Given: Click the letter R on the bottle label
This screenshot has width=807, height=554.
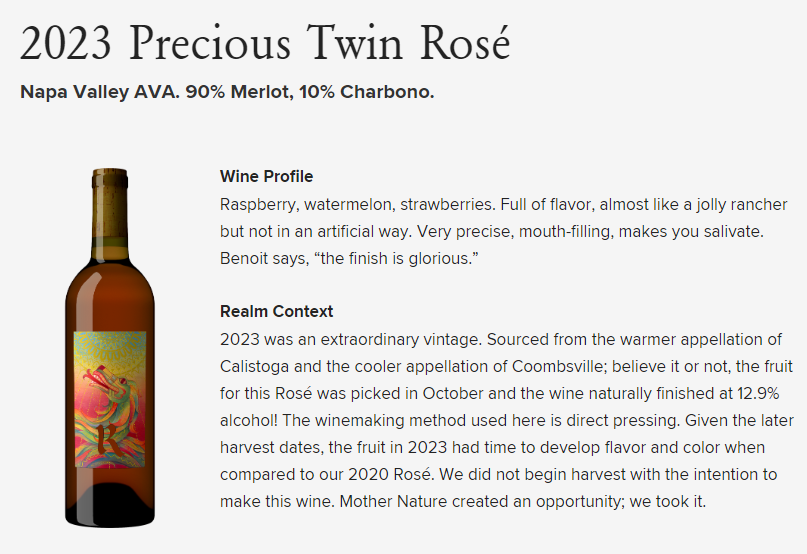Looking at the screenshot, I should click(x=108, y=440).
